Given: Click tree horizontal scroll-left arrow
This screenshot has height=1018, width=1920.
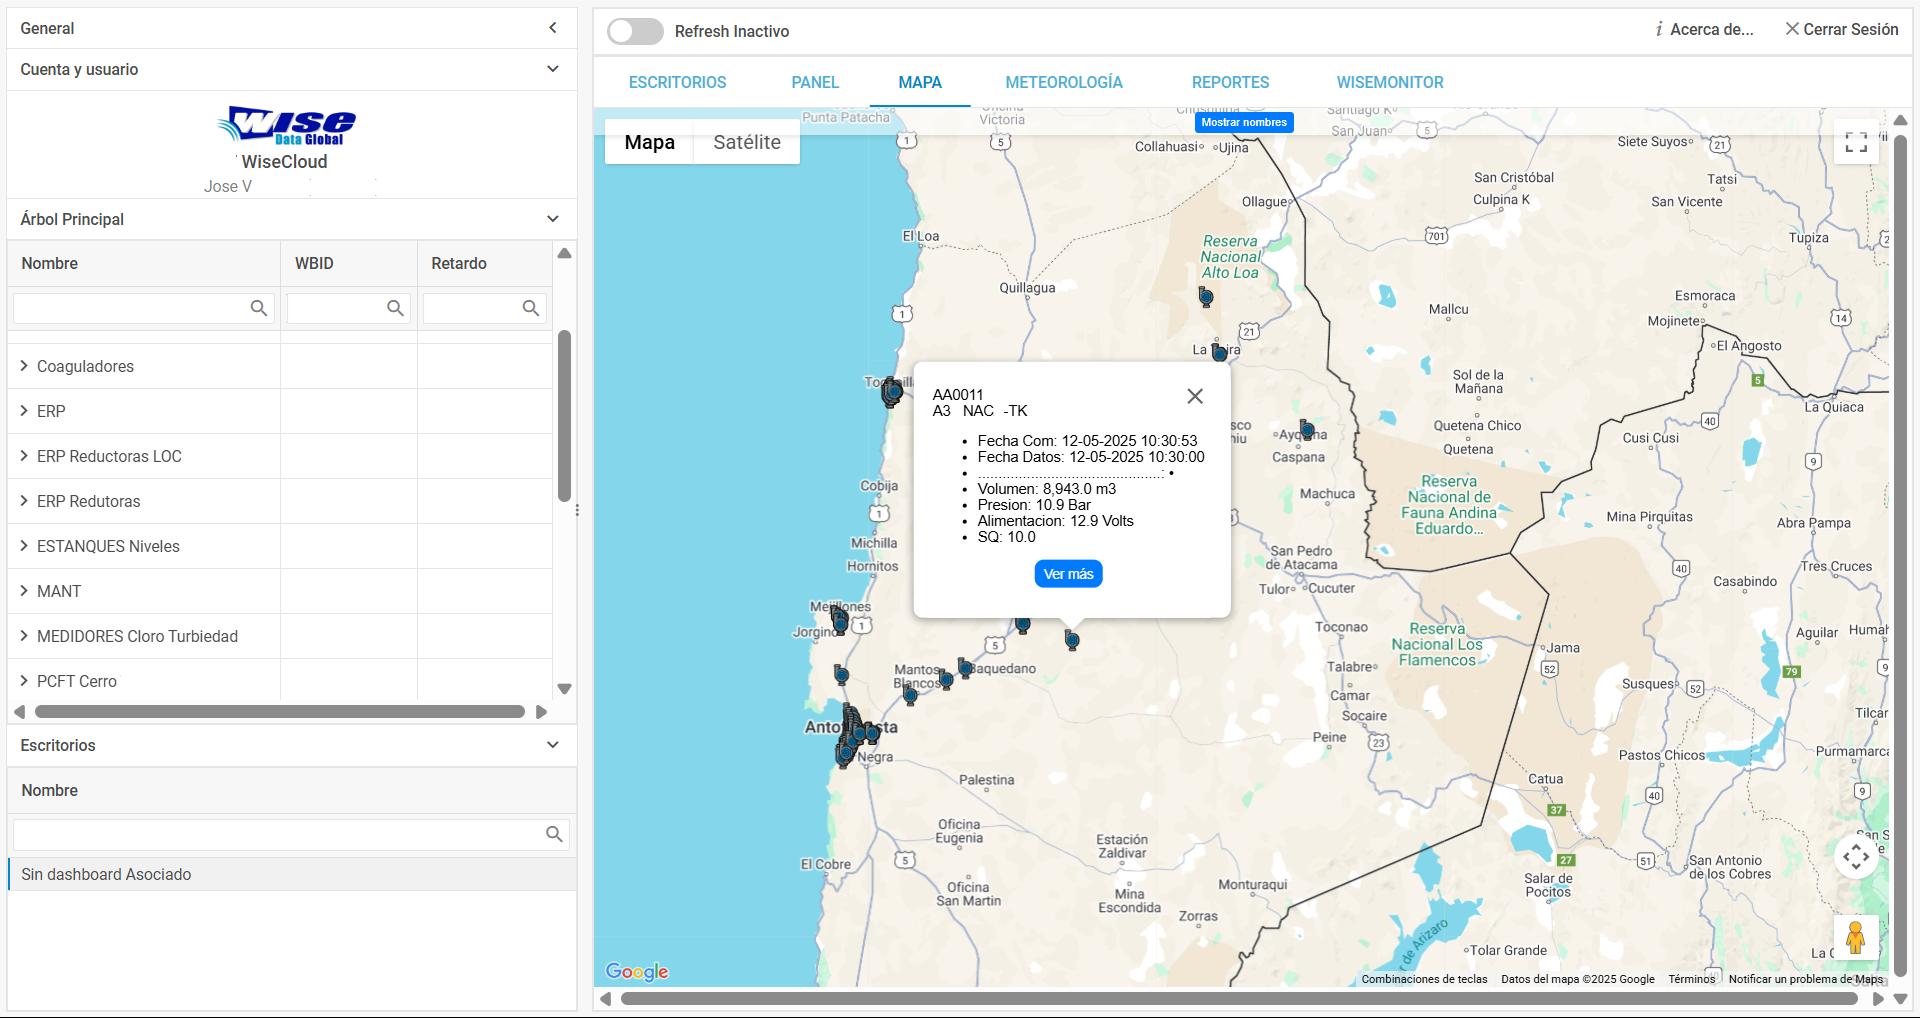Looking at the screenshot, I should pyautogui.click(x=19, y=712).
